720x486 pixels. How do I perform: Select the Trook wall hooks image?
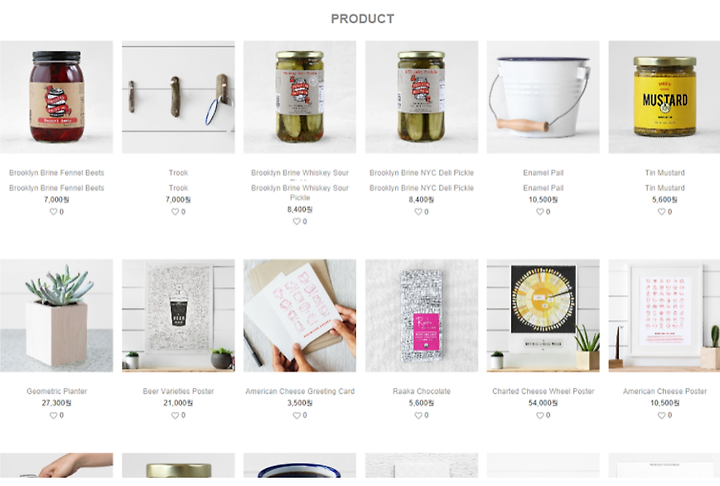coord(178,97)
